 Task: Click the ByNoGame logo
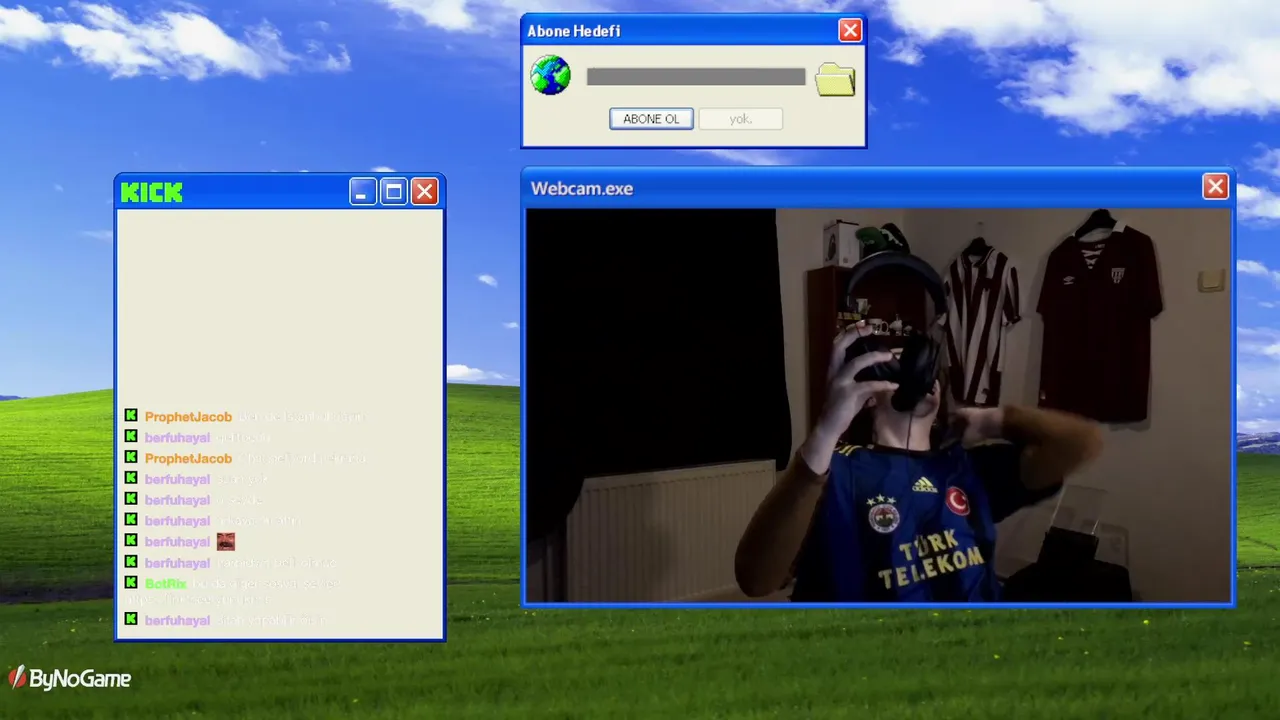[70, 679]
